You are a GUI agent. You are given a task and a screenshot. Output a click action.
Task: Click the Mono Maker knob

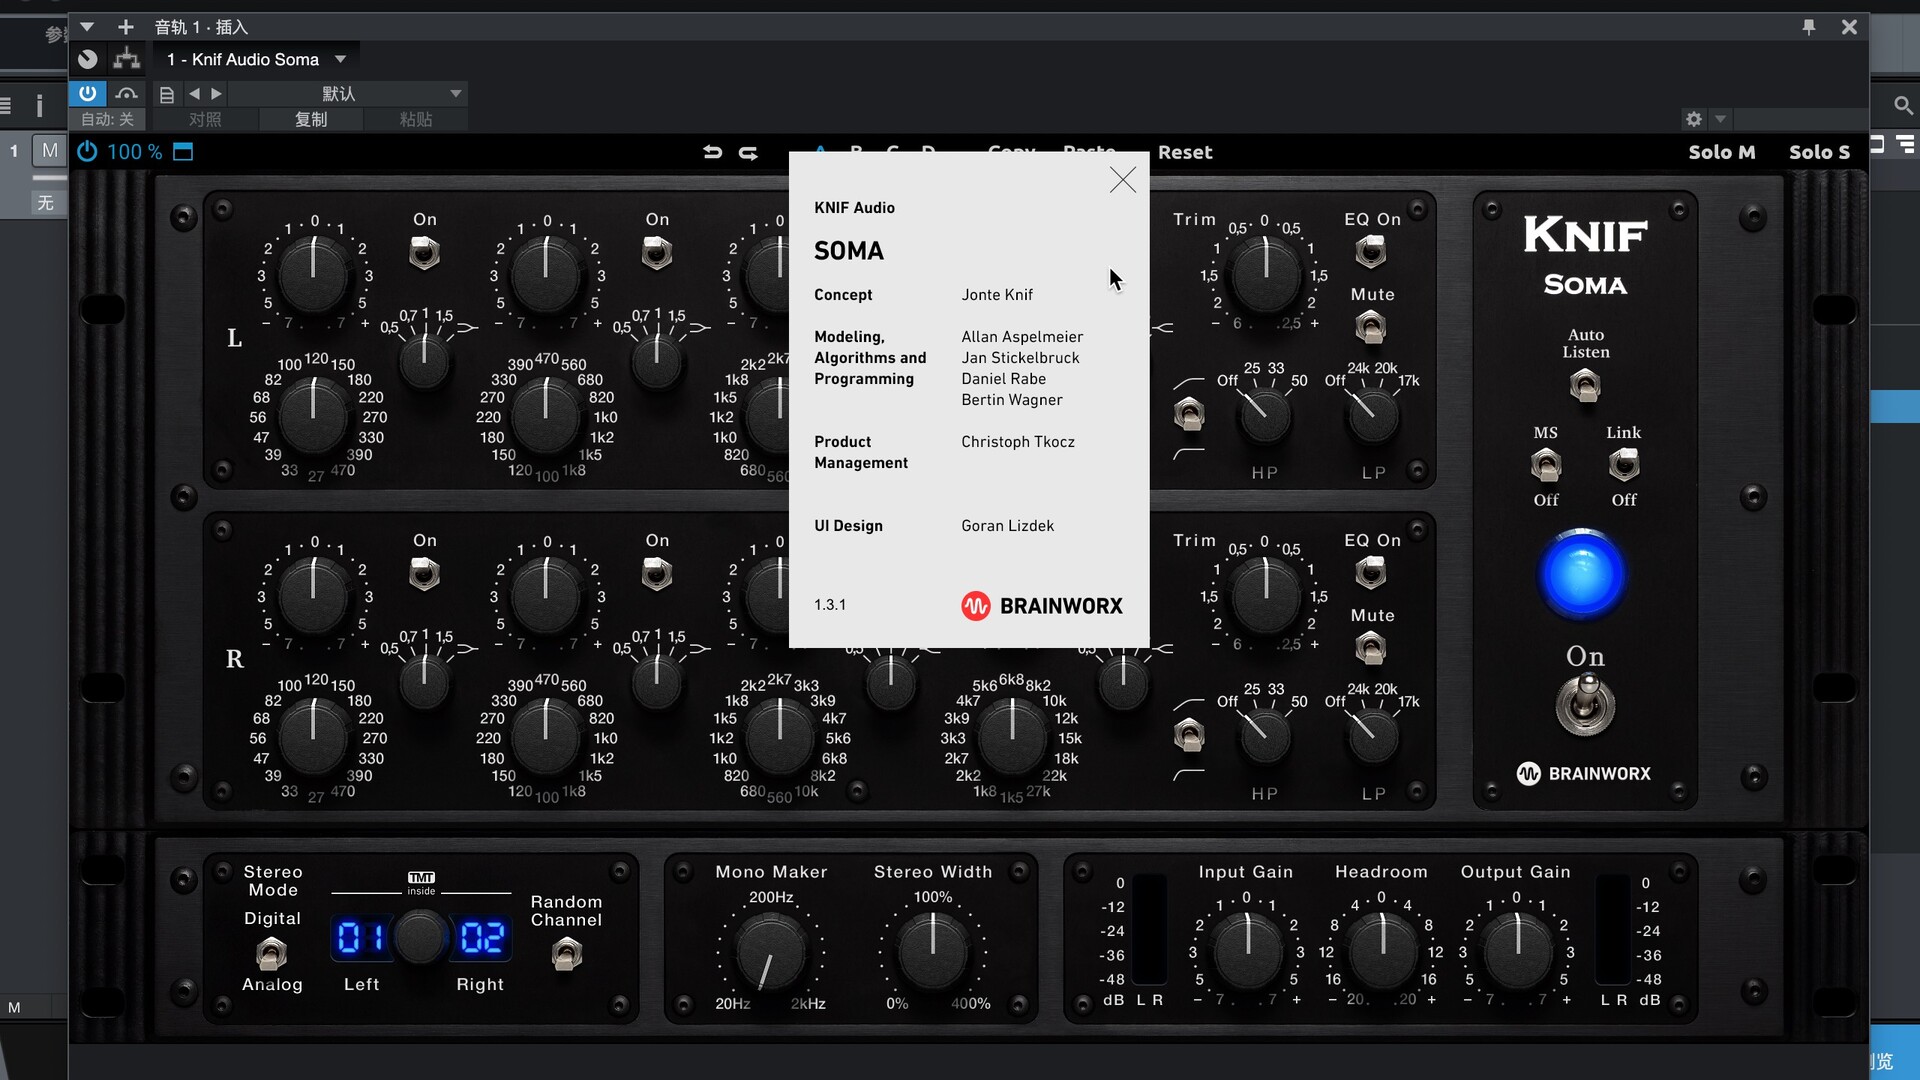(771, 952)
